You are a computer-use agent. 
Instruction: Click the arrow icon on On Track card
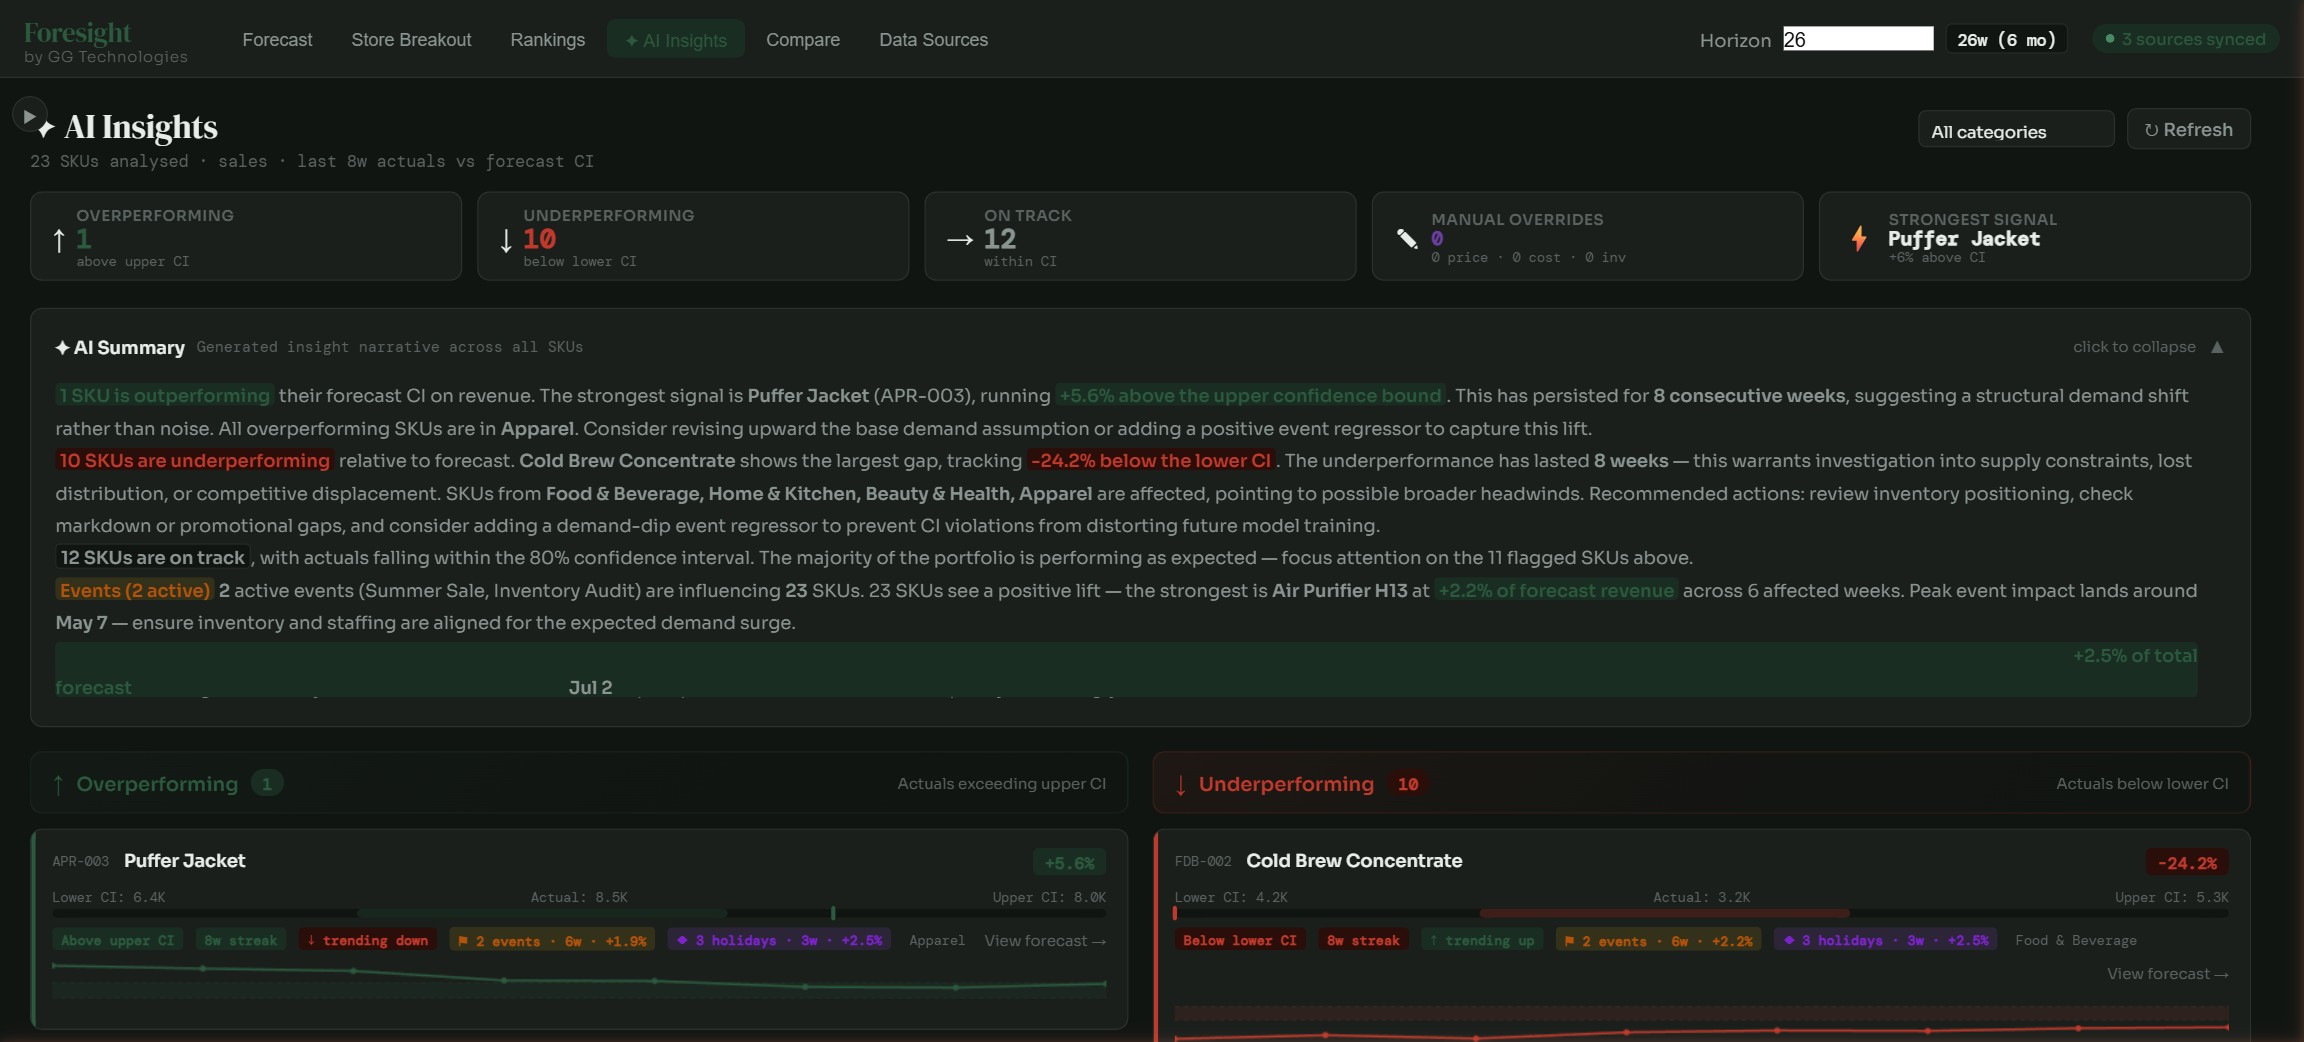tap(960, 240)
